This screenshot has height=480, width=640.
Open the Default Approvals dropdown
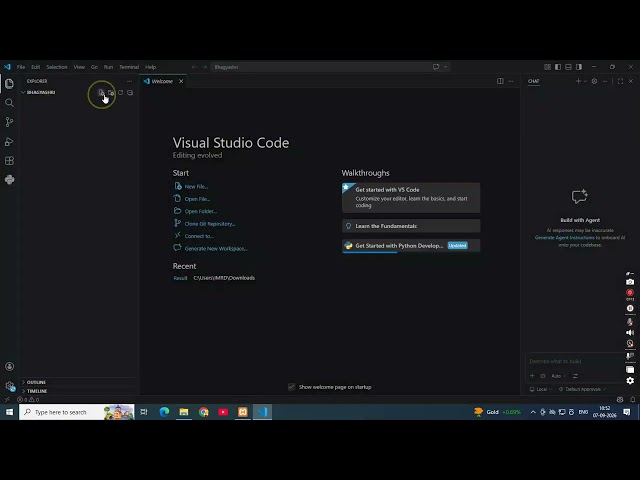tap(582, 389)
